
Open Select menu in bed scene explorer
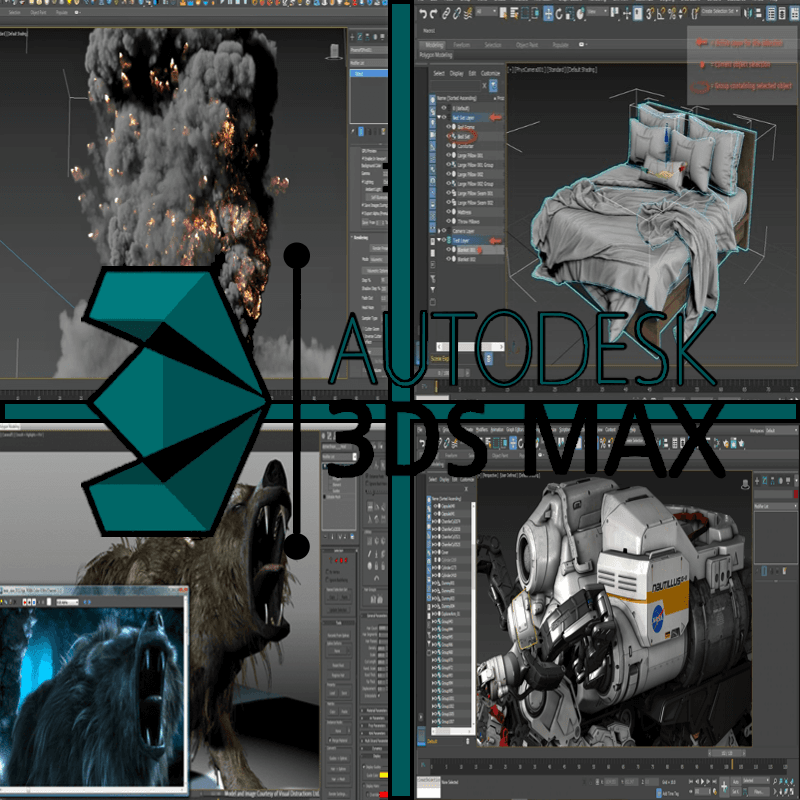439,73
